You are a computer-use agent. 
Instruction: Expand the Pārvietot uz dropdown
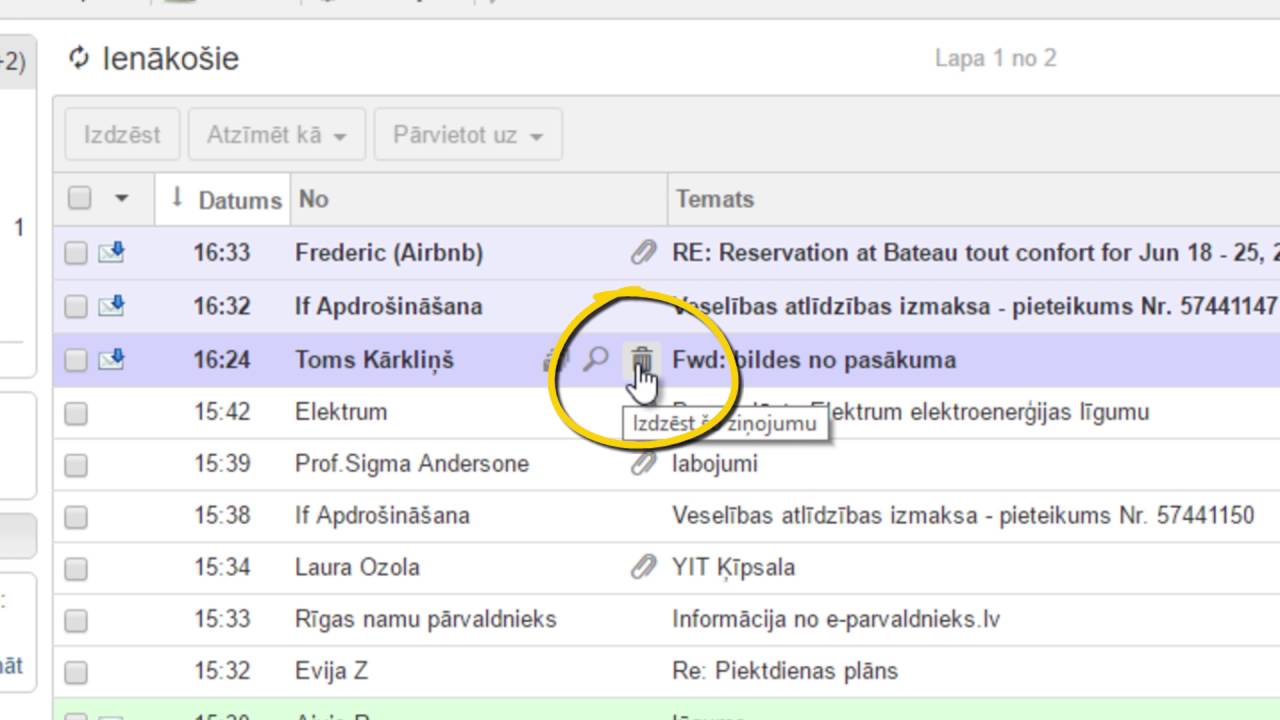467,135
